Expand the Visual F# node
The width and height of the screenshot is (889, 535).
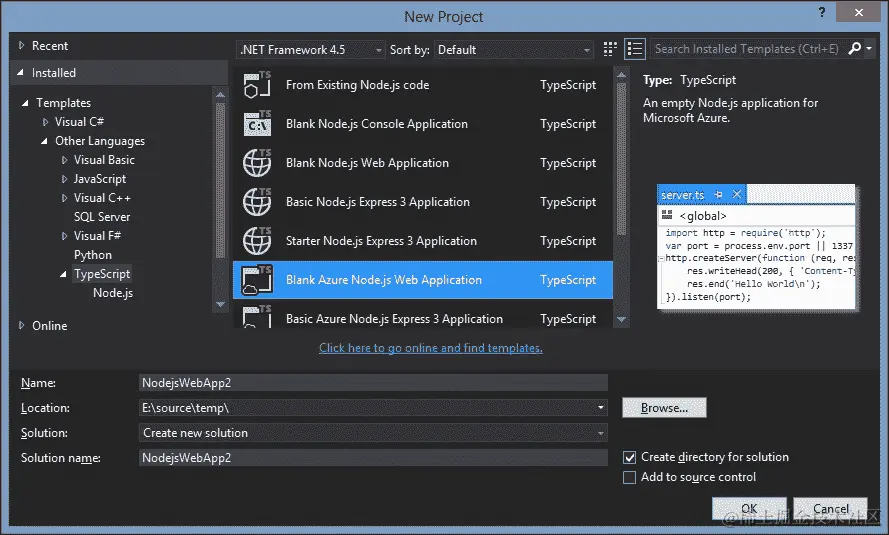64,236
